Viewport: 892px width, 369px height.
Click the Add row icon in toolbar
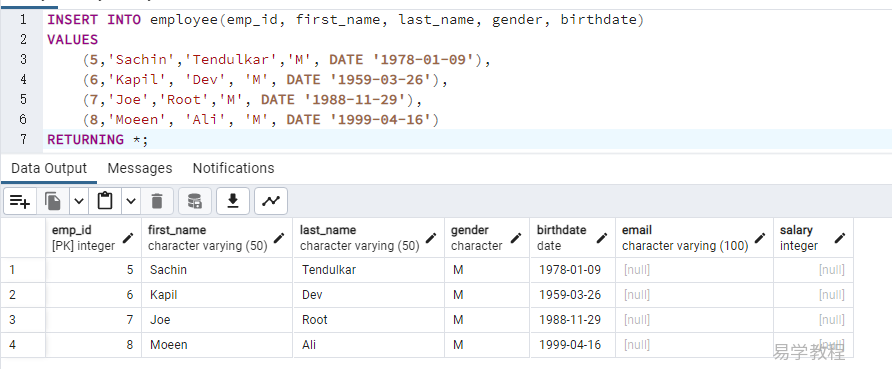(x=20, y=201)
